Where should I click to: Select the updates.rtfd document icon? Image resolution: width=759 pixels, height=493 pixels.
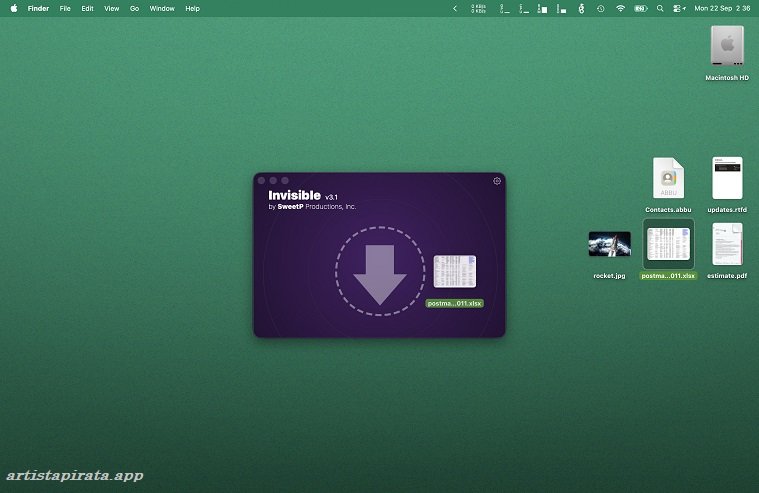click(727, 179)
